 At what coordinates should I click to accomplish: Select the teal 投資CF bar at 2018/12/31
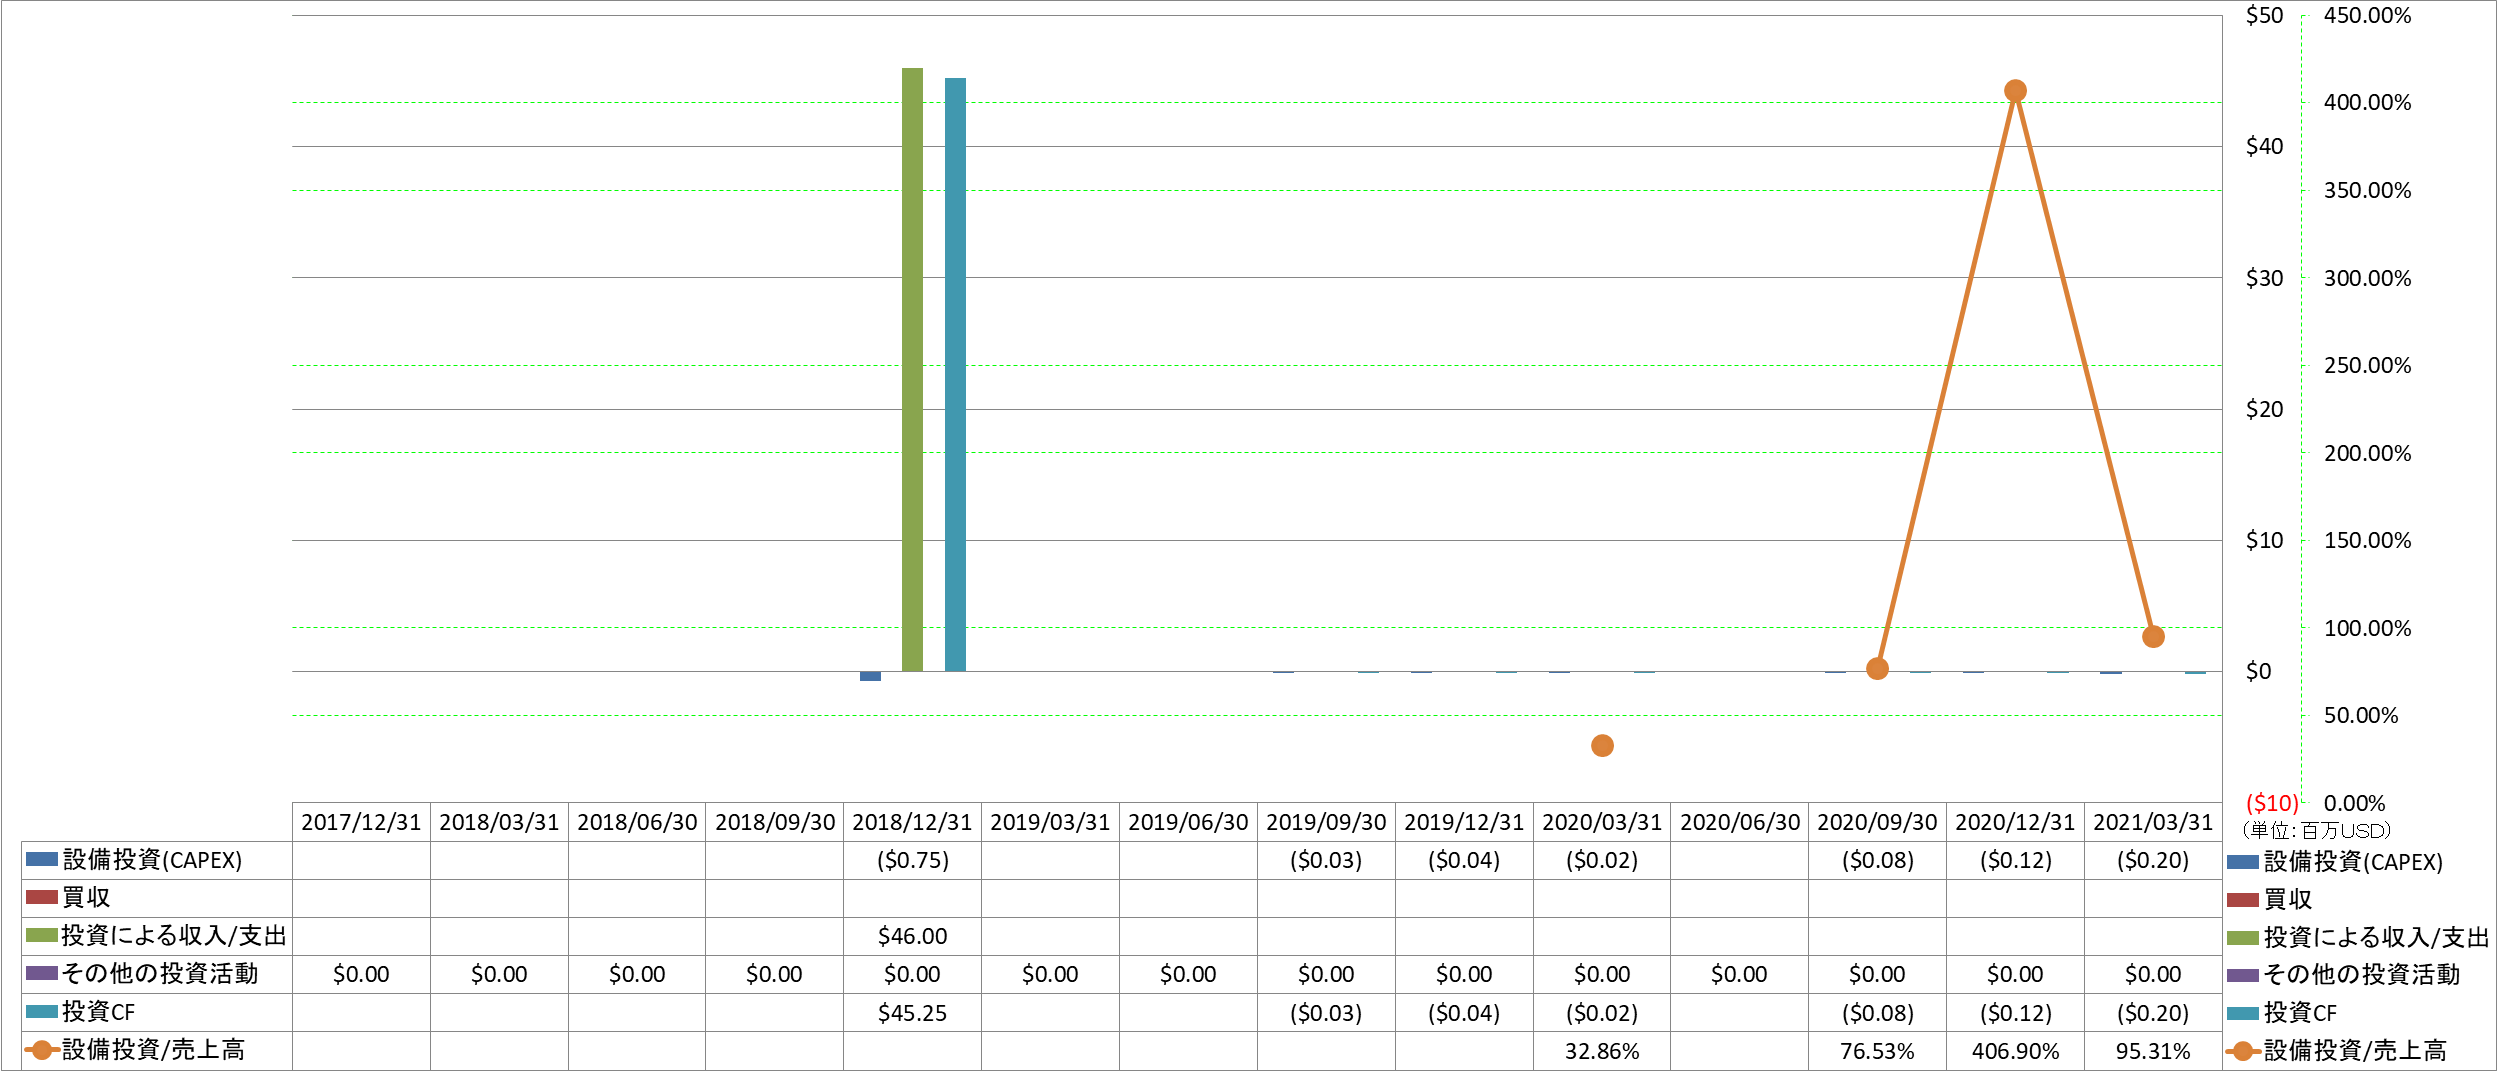tap(955, 375)
